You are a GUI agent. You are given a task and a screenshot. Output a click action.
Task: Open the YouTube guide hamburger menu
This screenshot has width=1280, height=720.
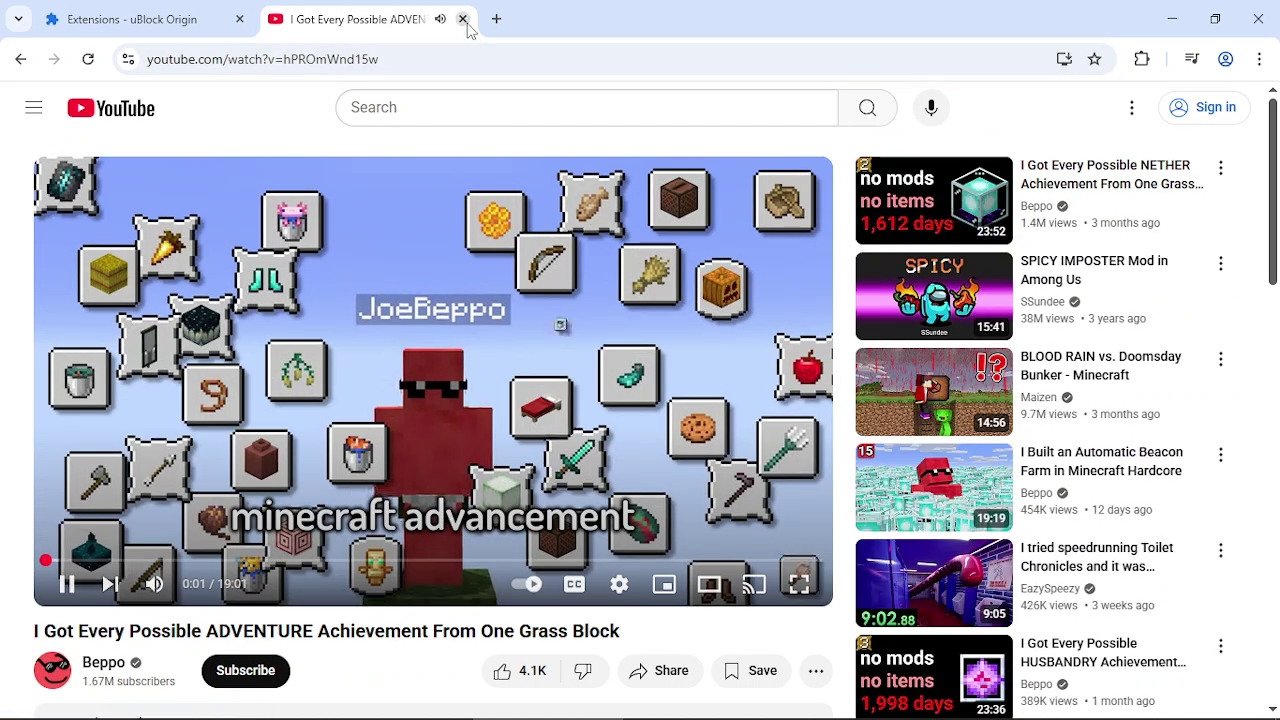click(34, 108)
